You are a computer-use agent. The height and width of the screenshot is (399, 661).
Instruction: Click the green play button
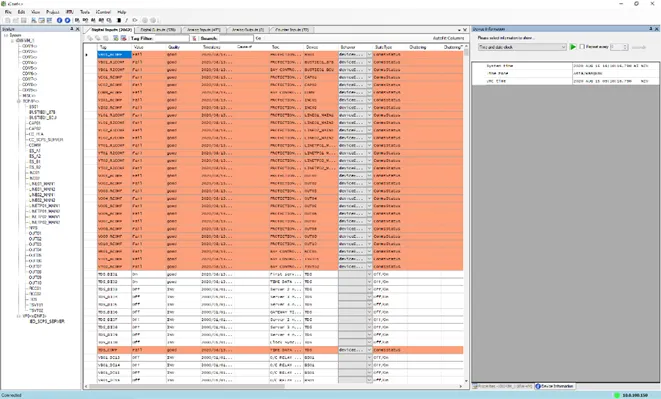[x=573, y=47]
